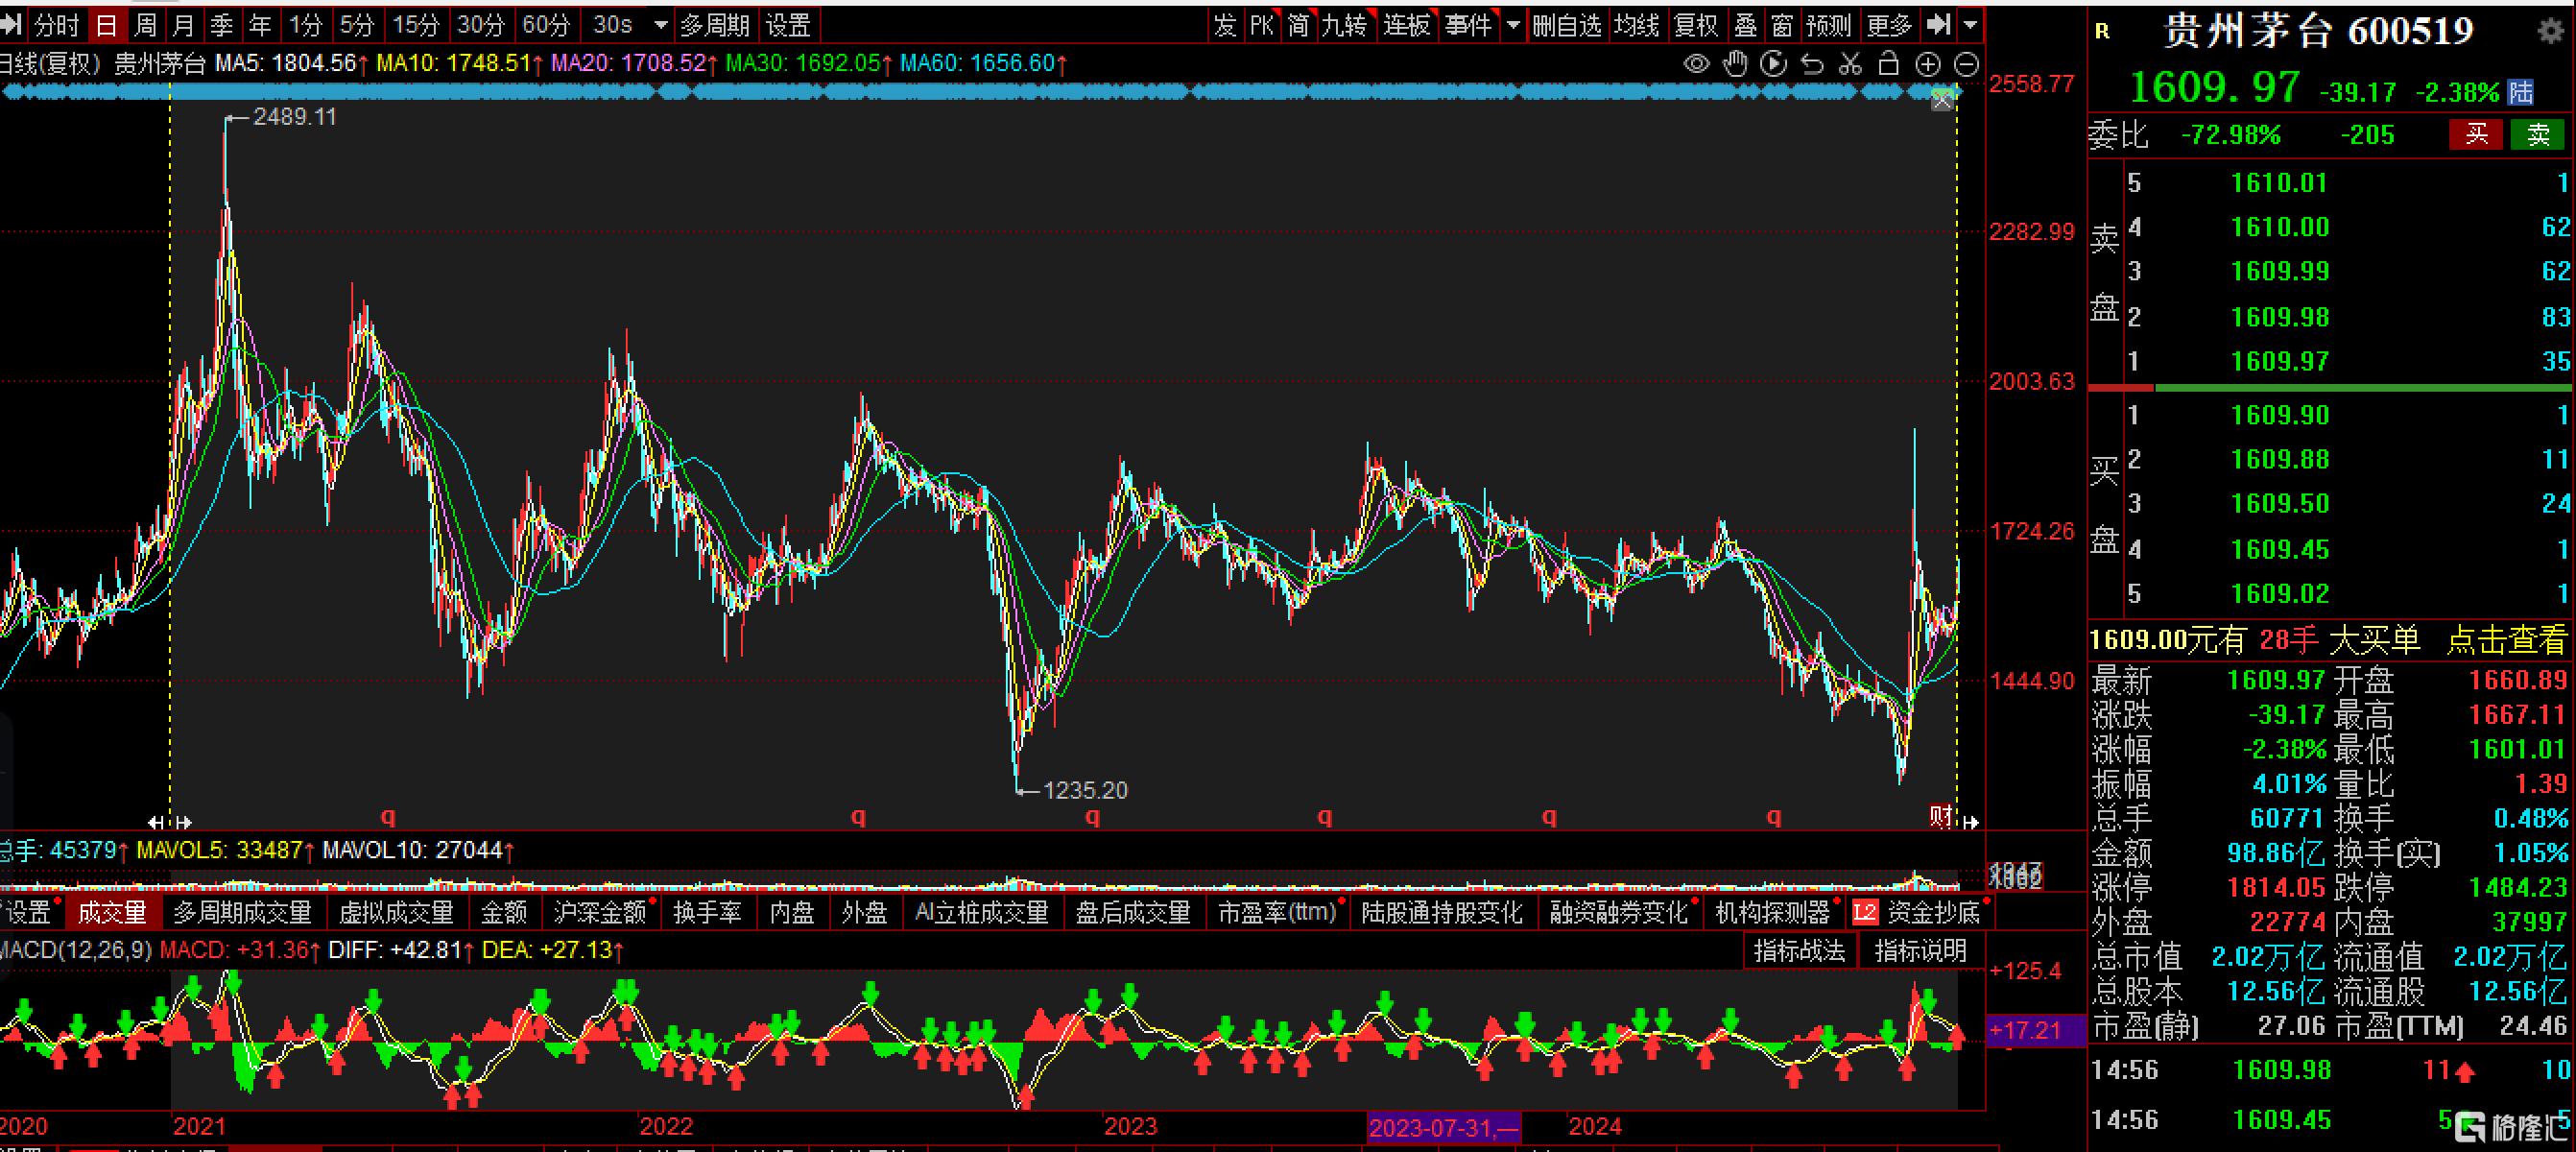Select the 季 quarterly period tab
Image resolution: width=2576 pixels, height=1152 pixels.
[x=221, y=25]
